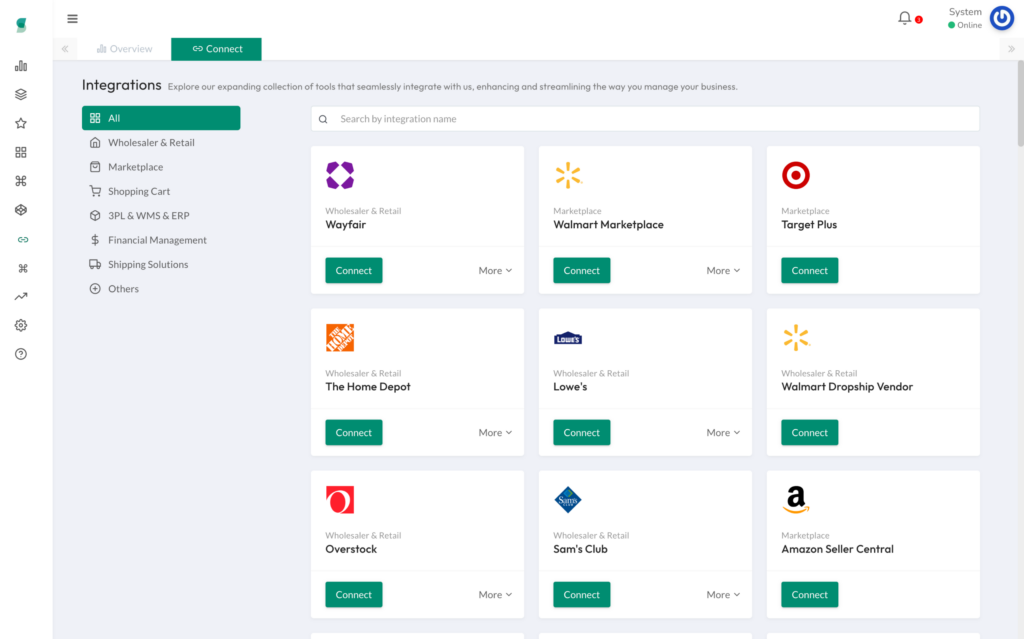Open the notifications bell

pyautogui.click(x=904, y=18)
